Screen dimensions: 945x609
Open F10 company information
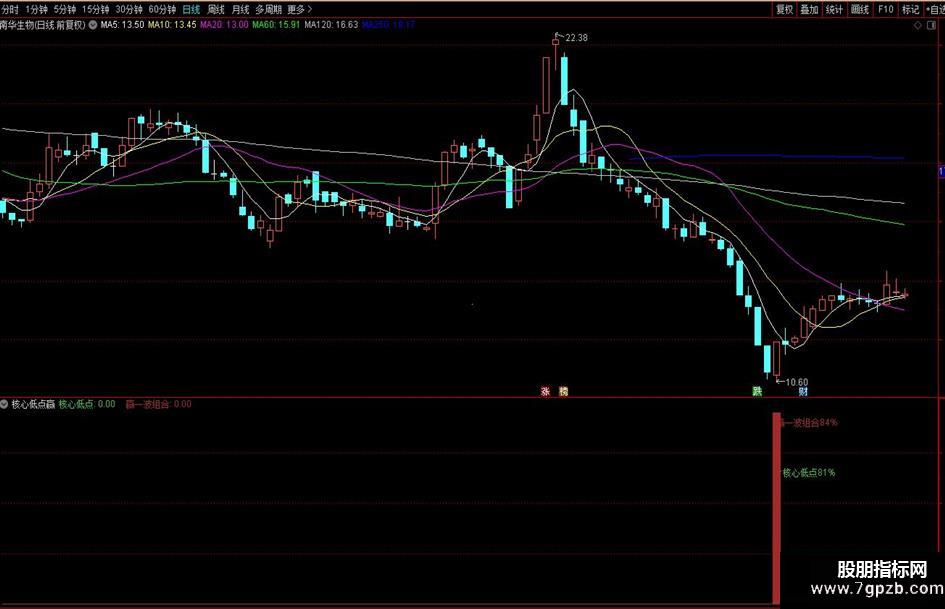pyautogui.click(x=885, y=9)
